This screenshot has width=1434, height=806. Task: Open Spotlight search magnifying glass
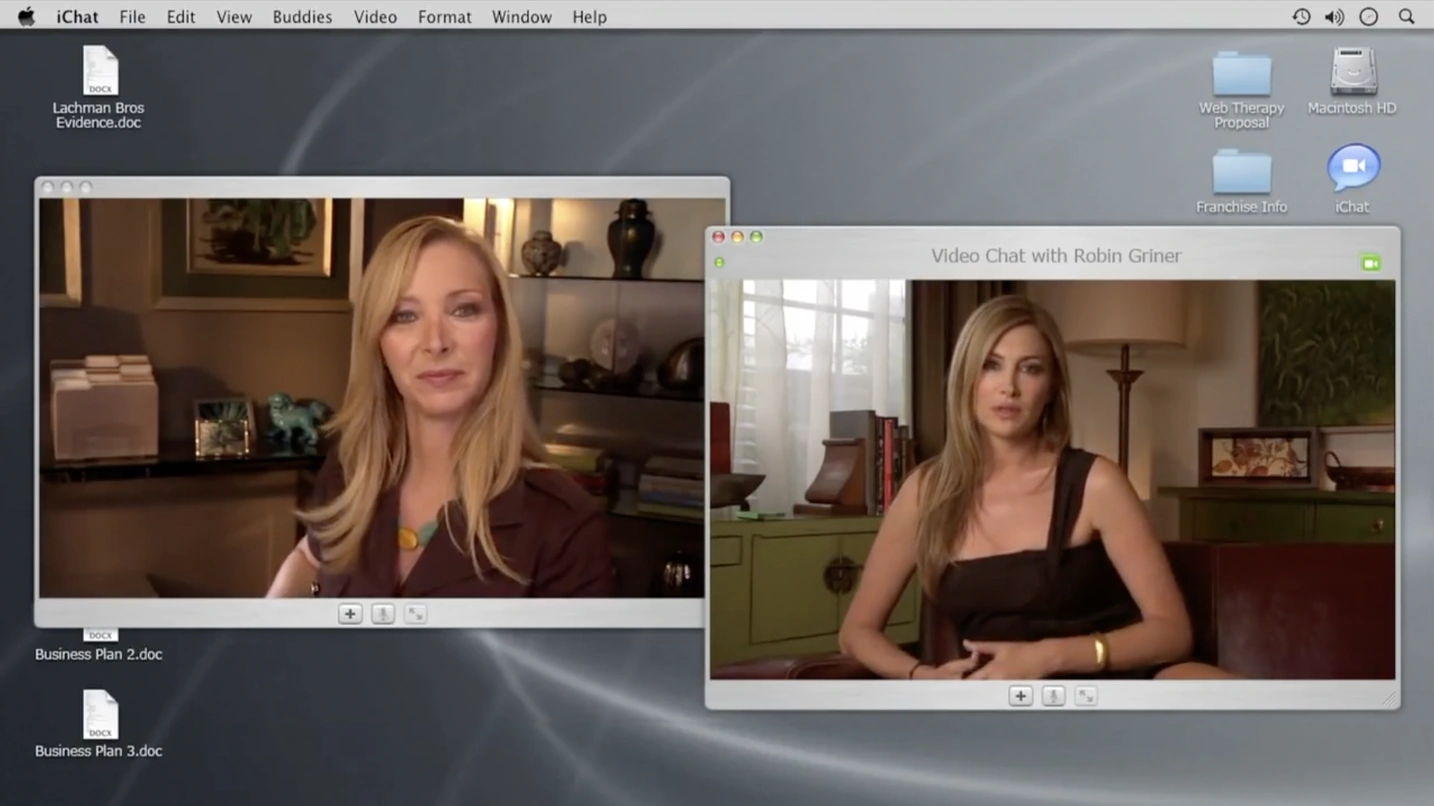[1406, 17]
